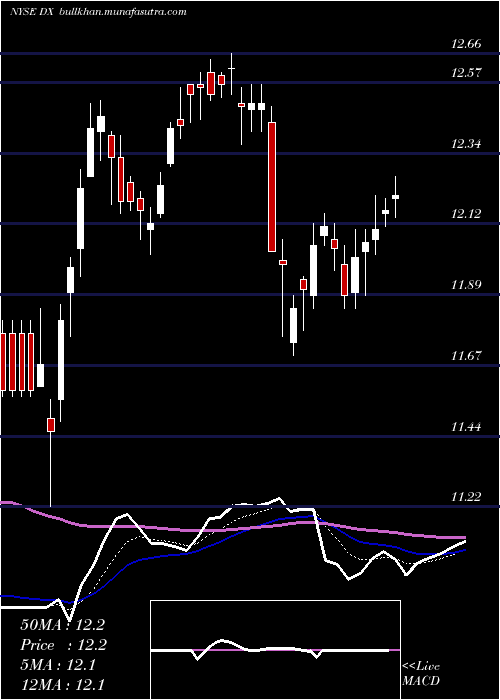Click the NYSE DX ticker title
Viewport: 500px width, 700px height.
pos(32,12)
